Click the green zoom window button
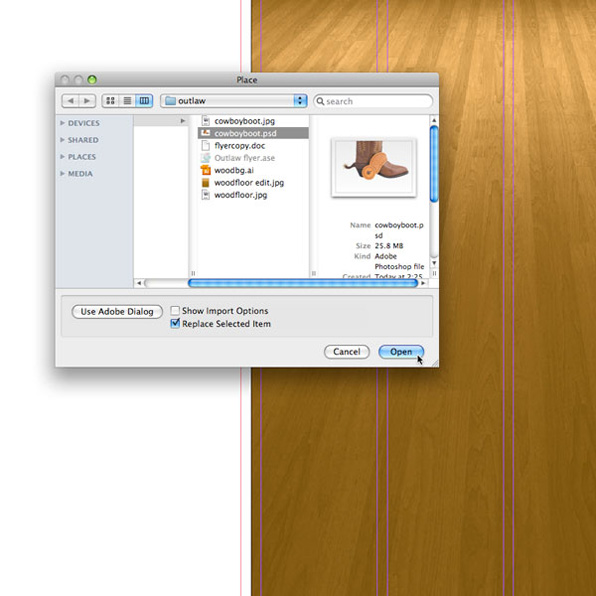 point(92,80)
